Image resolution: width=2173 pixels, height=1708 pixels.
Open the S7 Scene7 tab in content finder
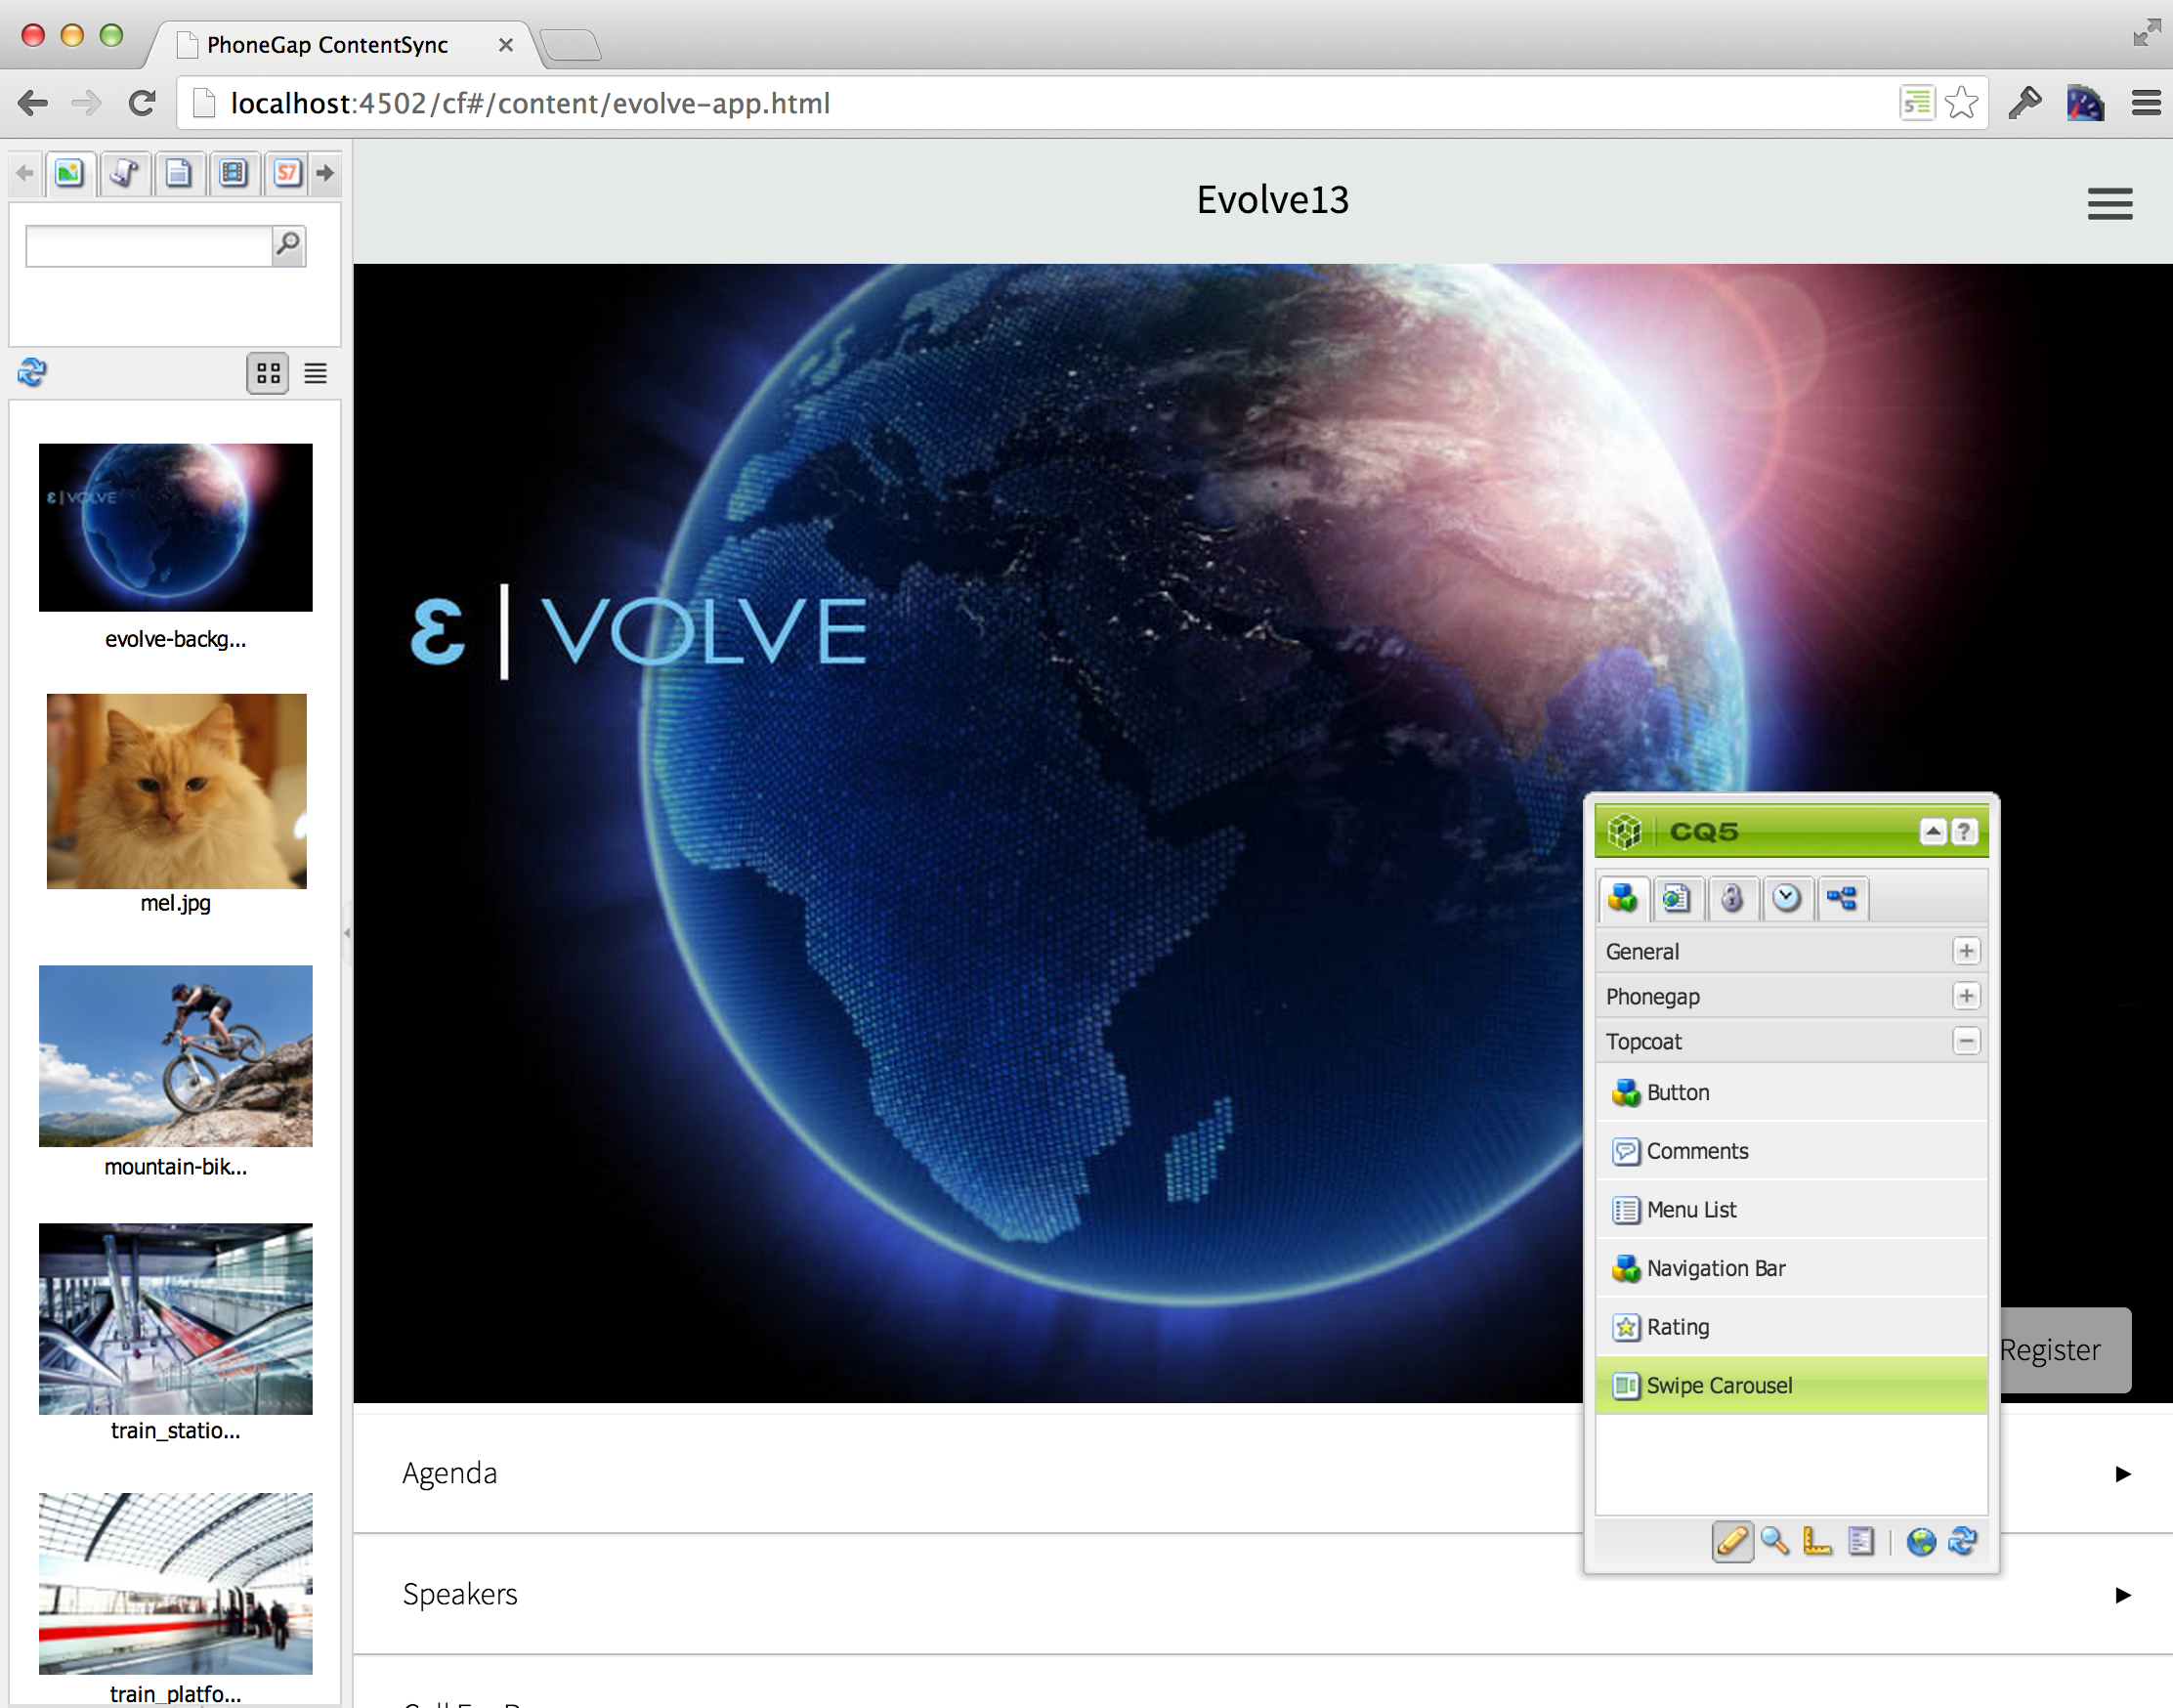(x=288, y=174)
